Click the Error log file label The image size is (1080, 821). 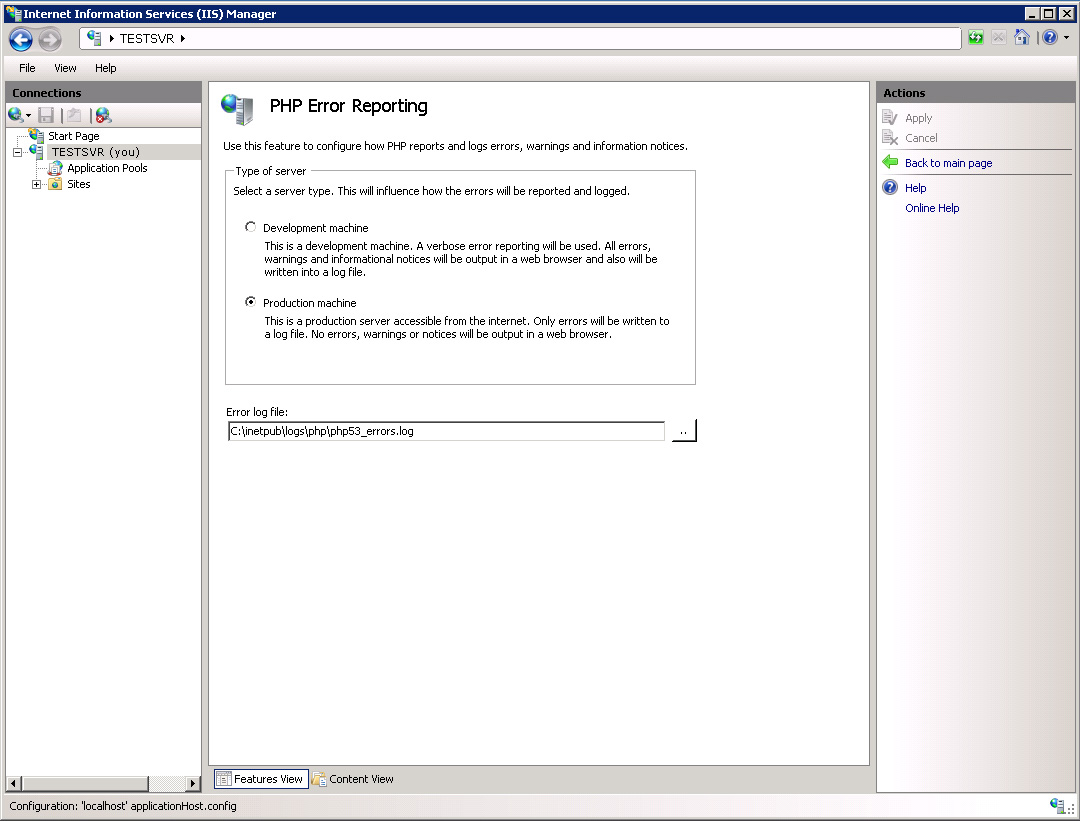pyautogui.click(x=257, y=412)
